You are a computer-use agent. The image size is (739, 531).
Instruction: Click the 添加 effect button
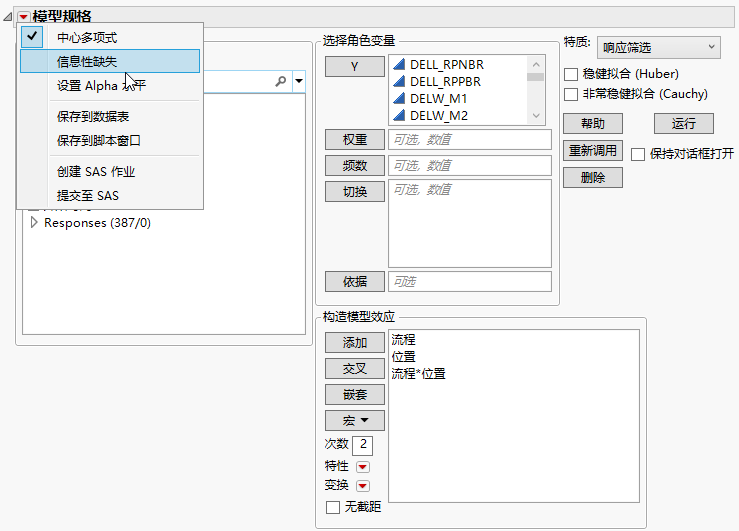tap(354, 343)
